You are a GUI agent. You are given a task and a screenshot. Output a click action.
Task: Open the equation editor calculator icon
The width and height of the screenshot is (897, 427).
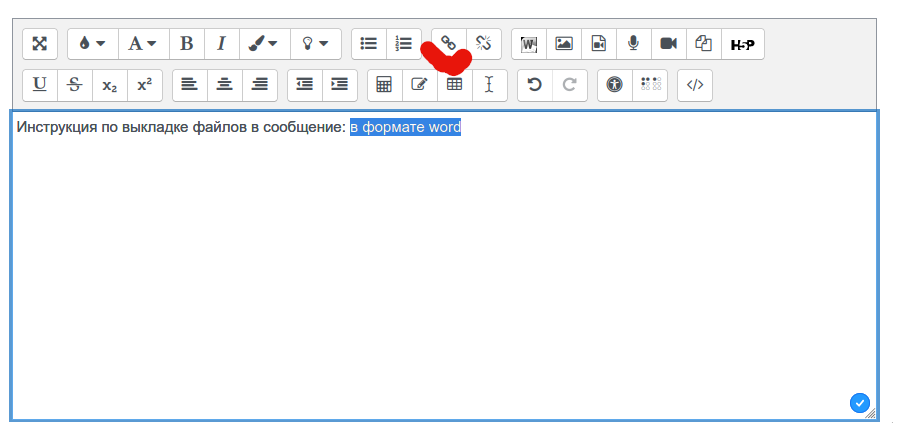384,85
